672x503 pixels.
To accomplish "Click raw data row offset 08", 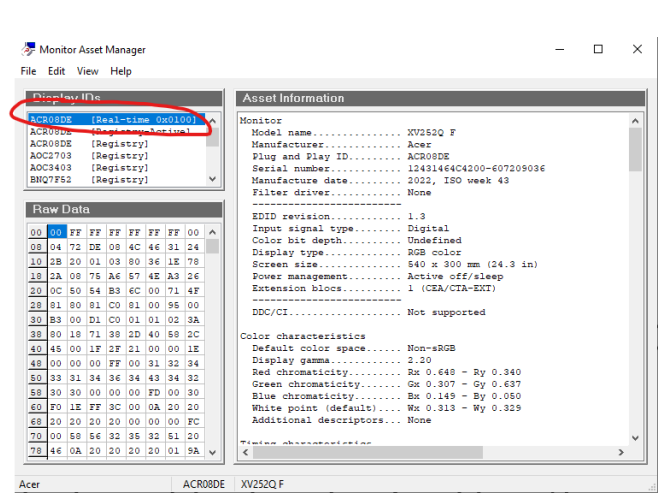I will [36, 247].
